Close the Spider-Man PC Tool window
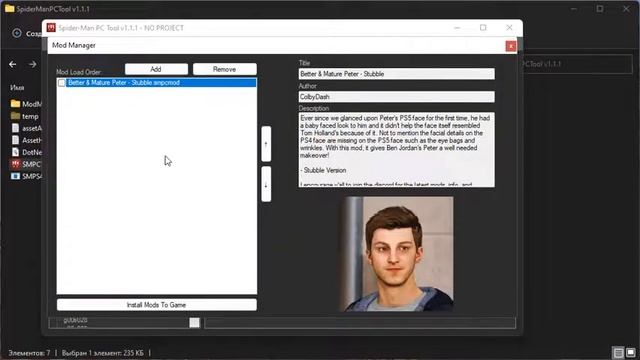This screenshot has width=640, height=360. (x=509, y=28)
